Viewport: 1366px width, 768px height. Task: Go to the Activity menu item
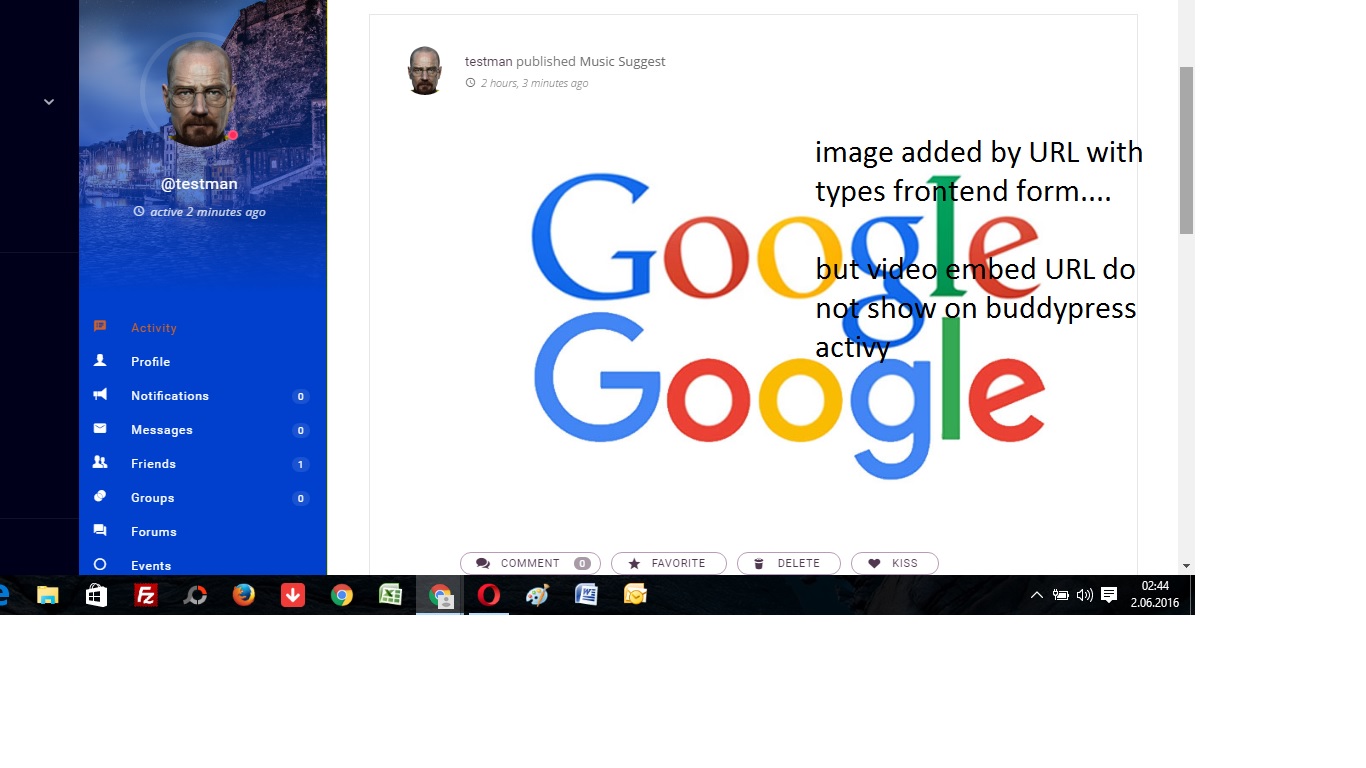pyautogui.click(x=154, y=328)
